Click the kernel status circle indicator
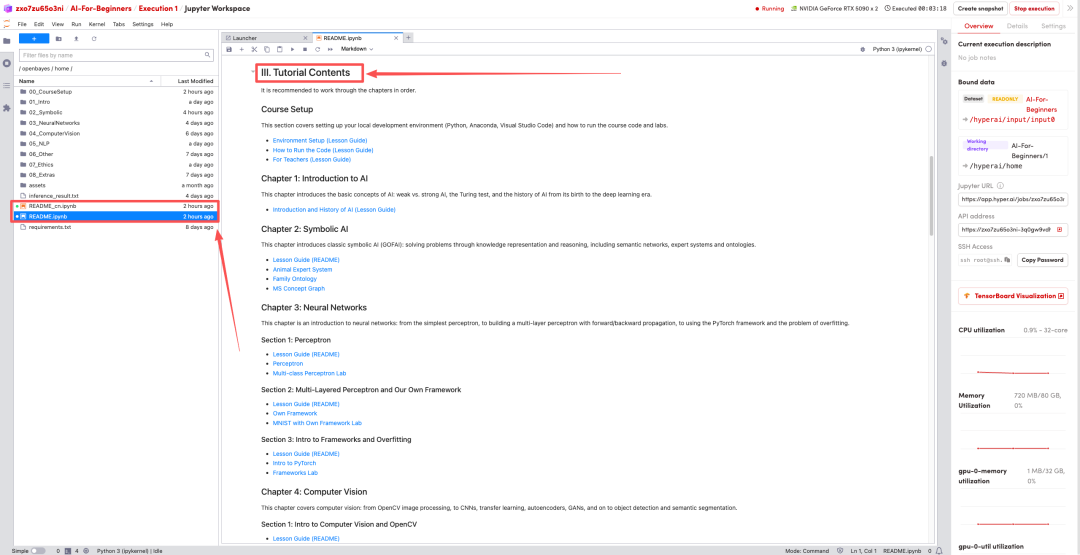The height and width of the screenshot is (555, 1080). click(x=928, y=50)
